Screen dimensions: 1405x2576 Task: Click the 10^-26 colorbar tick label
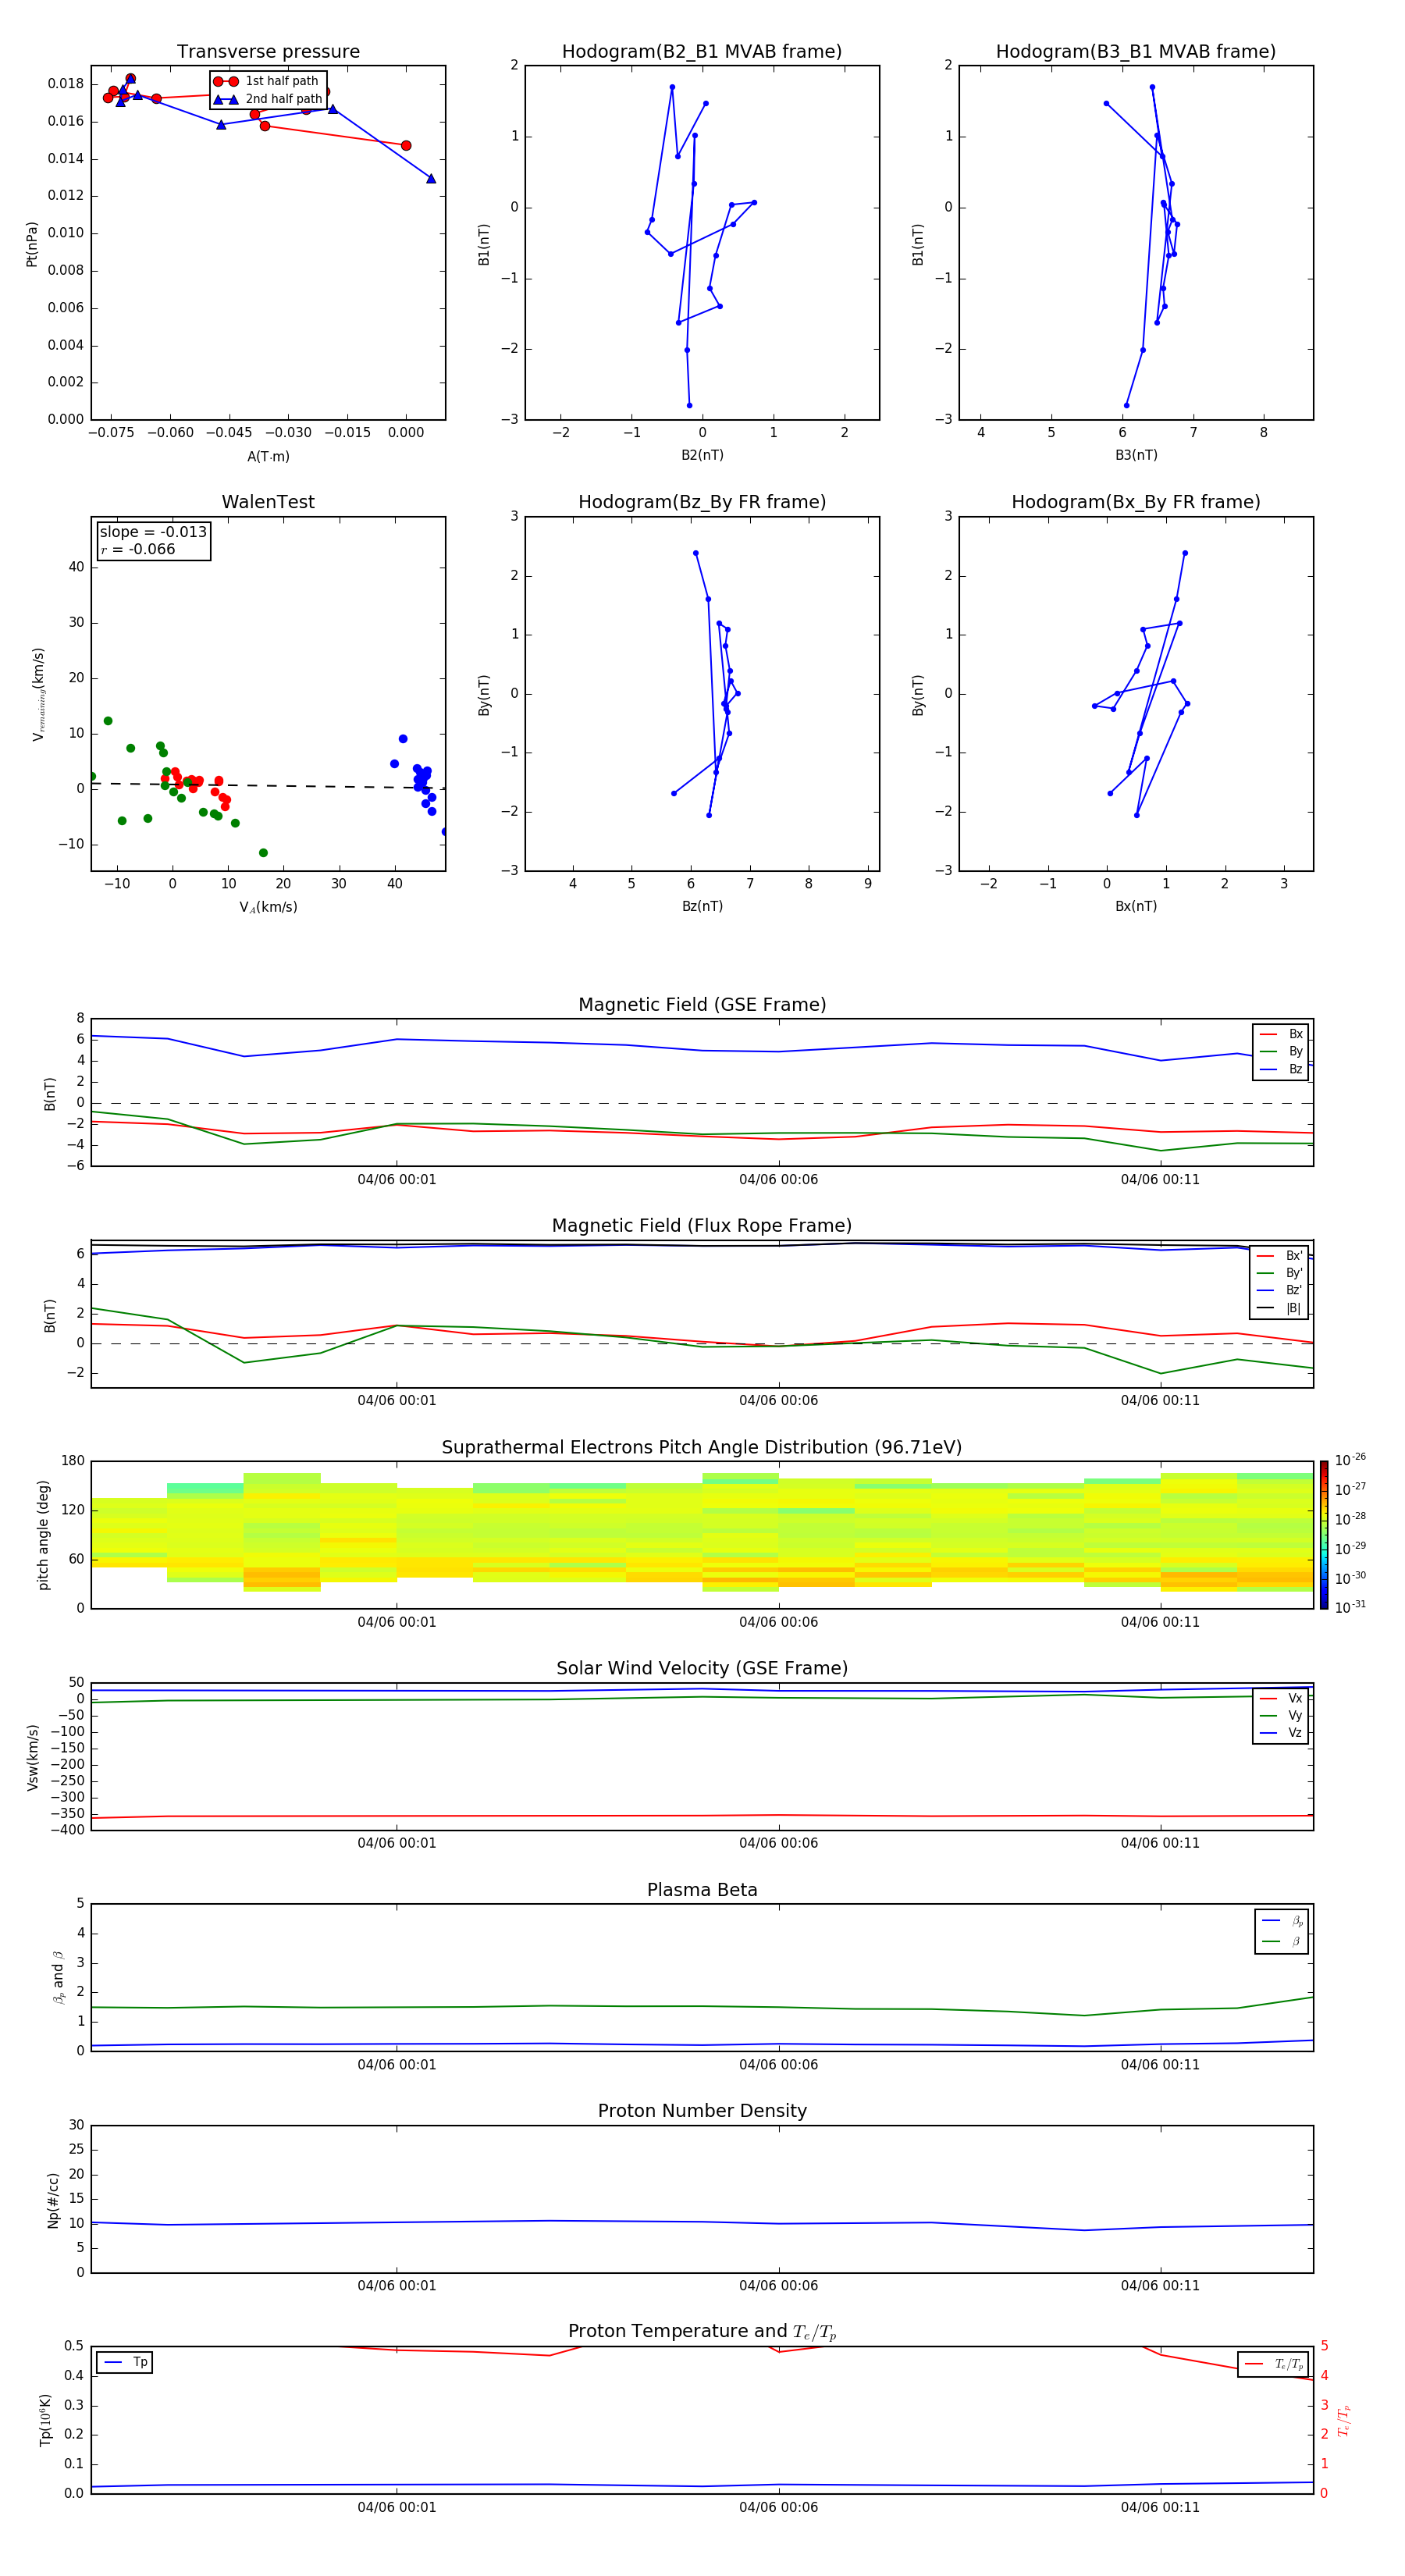pos(1350,1459)
